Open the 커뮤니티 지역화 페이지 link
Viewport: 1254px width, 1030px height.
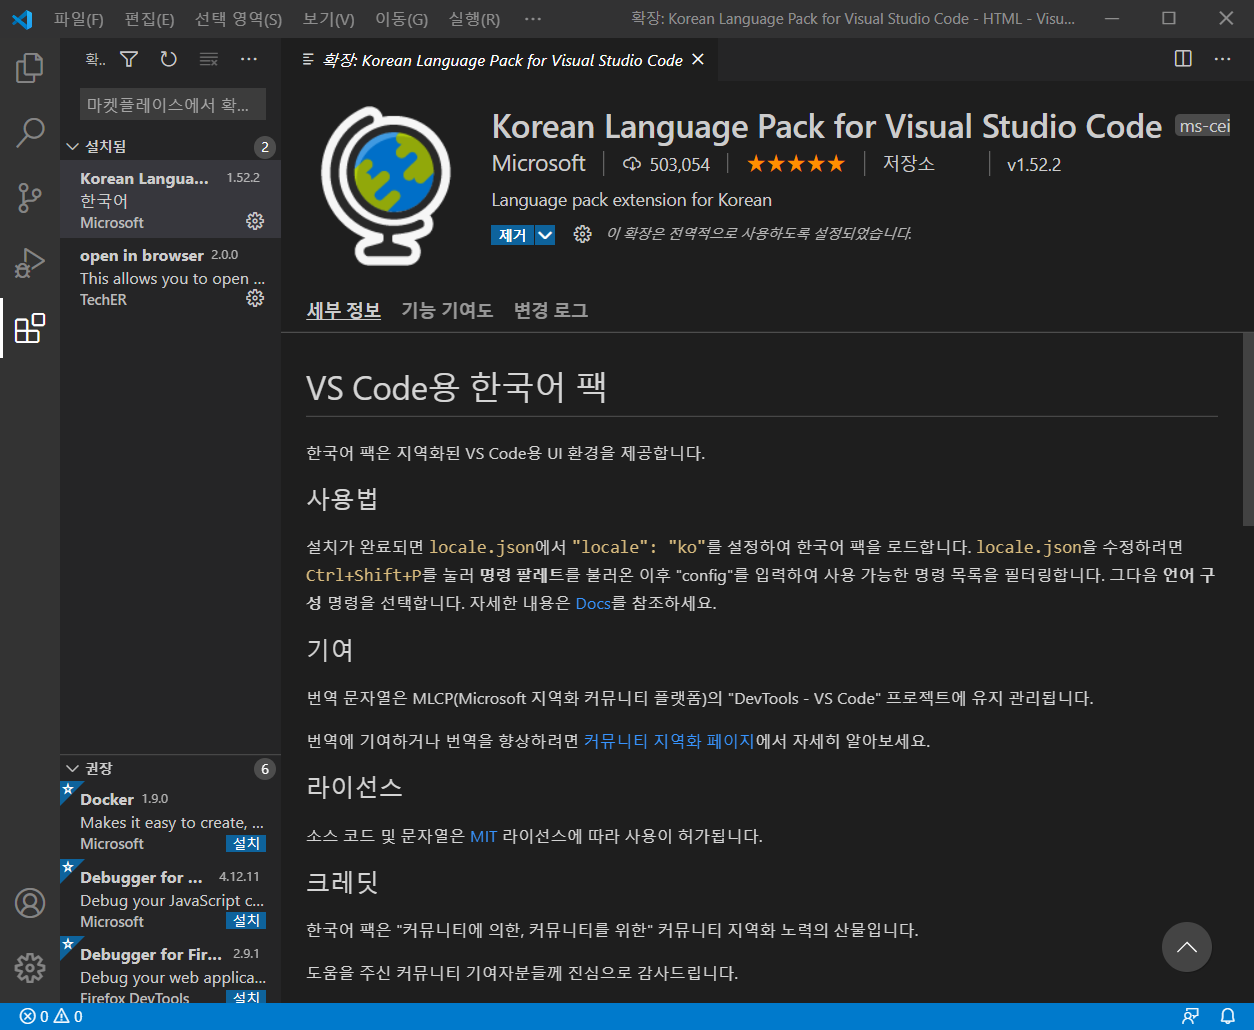[669, 741]
